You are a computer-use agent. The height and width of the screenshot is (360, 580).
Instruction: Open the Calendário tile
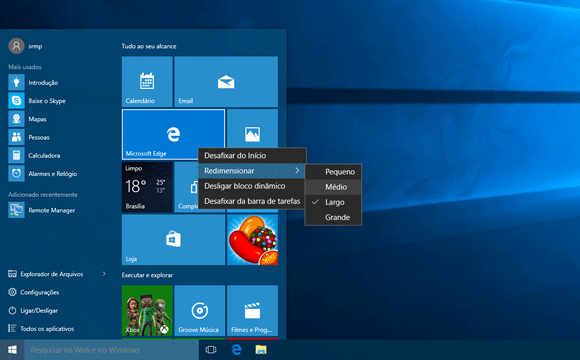click(x=147, y=82)
